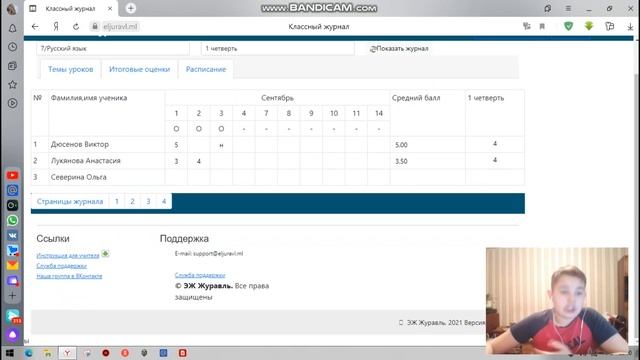Click average score 5.00

(x=401, y=145)
